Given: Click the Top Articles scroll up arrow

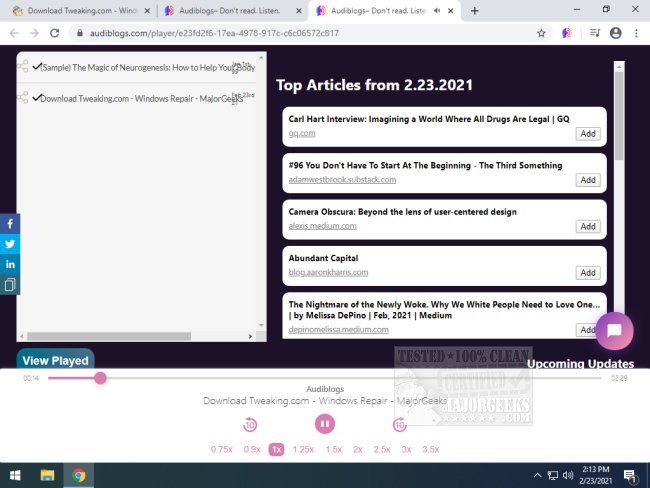Looking at the screenshot, I should point(619,67).
